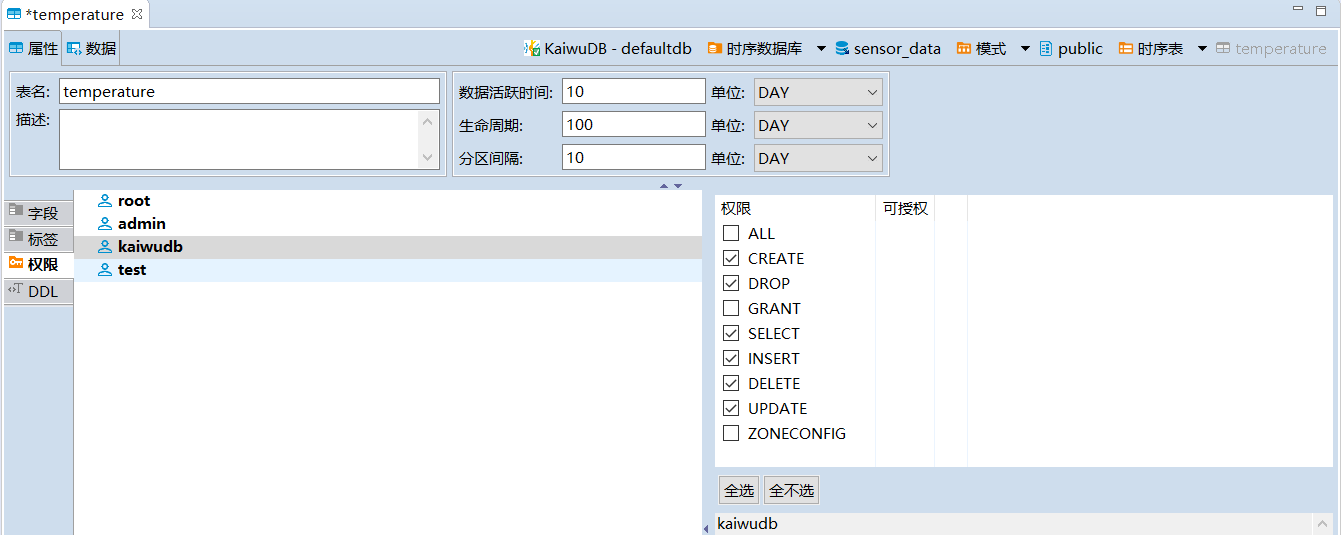Image resolution: width=1341 pixels, height=535 pixels.
Task: Click the KaiwuDB defaultdb connection icon
Action: 532,48
